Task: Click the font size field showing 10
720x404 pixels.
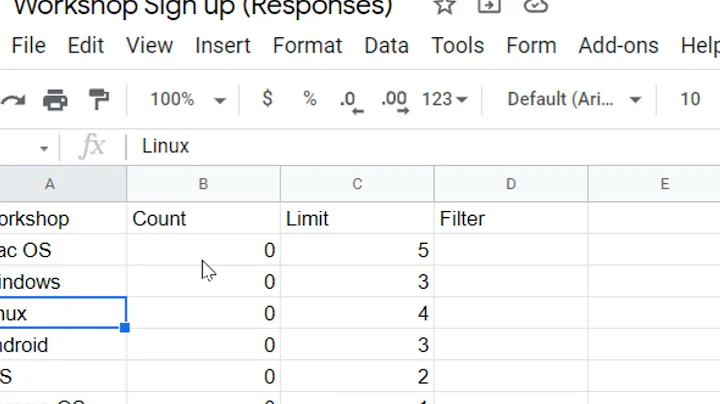Action: [690, 99]
